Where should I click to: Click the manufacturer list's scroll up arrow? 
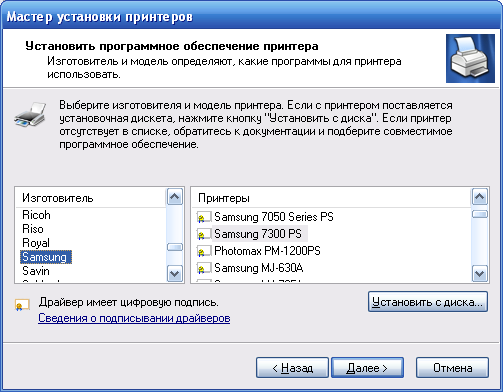174,197
